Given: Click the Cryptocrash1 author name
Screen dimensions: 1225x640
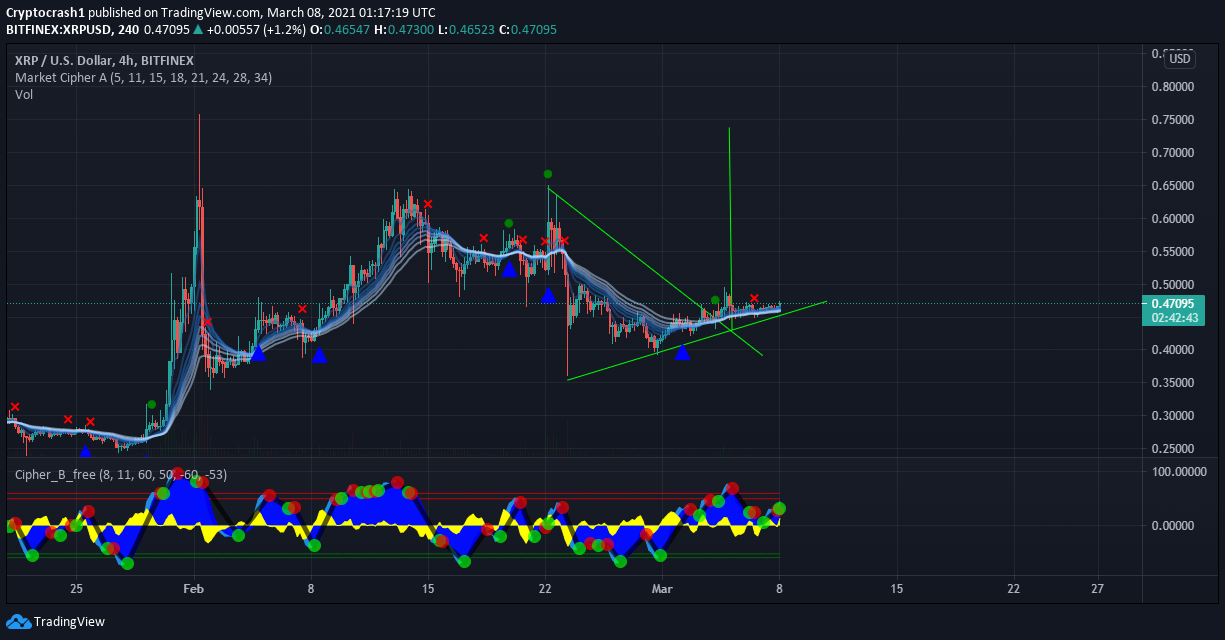Looking at the screenshot, I should coord(45,13).
